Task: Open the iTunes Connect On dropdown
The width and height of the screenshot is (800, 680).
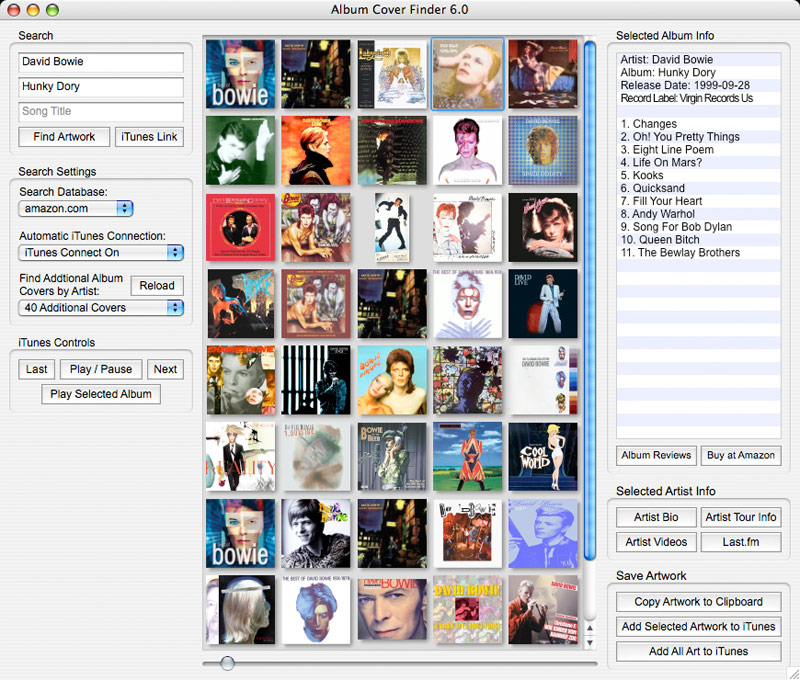Action: tap(101, 253)
